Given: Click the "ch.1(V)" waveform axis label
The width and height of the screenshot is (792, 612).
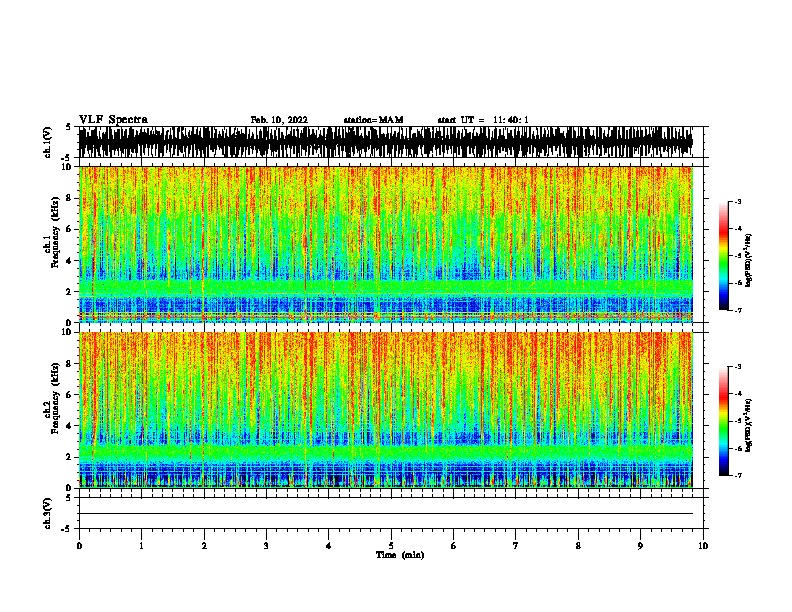Looking at the screenshot, I should [48, 142].
